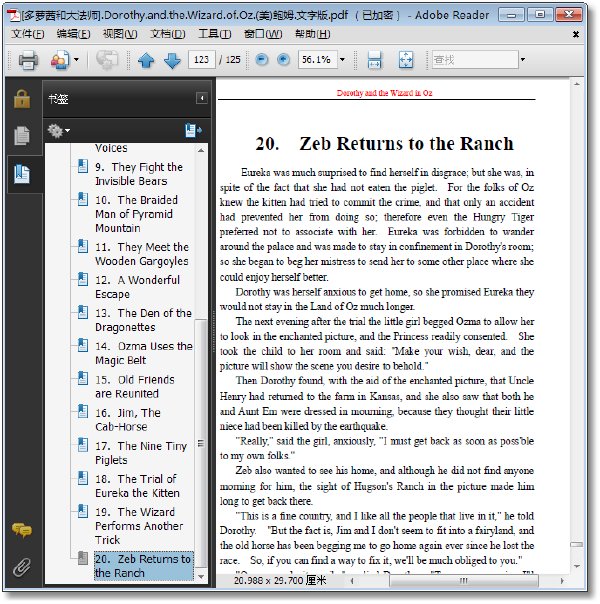This screenshot has width=600, height=604.
Task: Click the document scroll up arrow
Action: coord(577,84)
